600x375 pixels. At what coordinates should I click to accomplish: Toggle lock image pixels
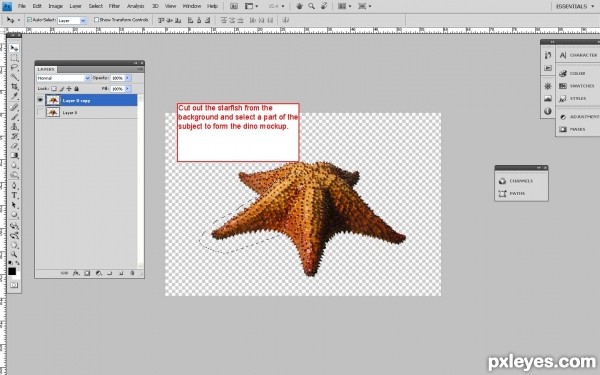coord(61,89)
